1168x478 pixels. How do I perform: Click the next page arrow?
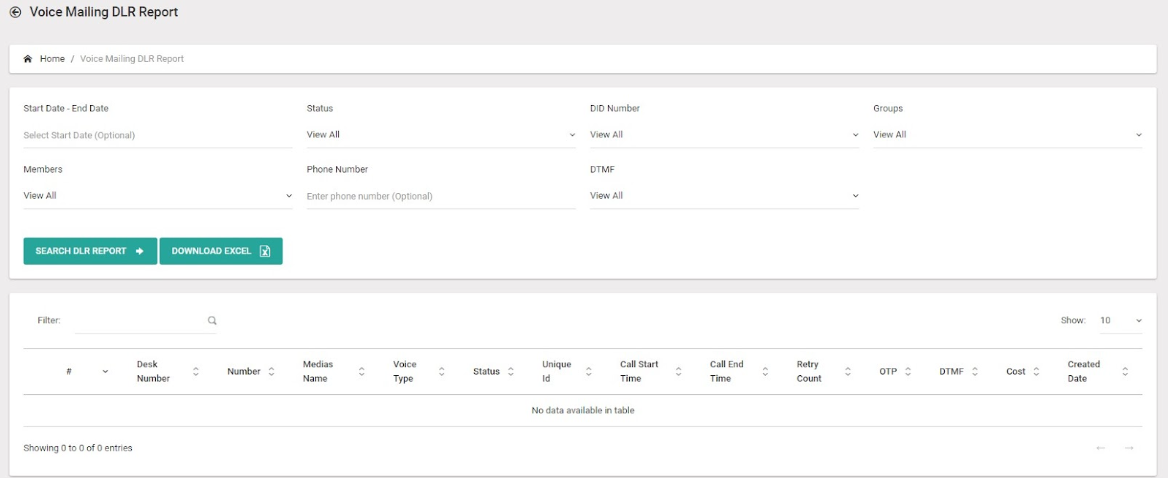tap(1129, 448)
